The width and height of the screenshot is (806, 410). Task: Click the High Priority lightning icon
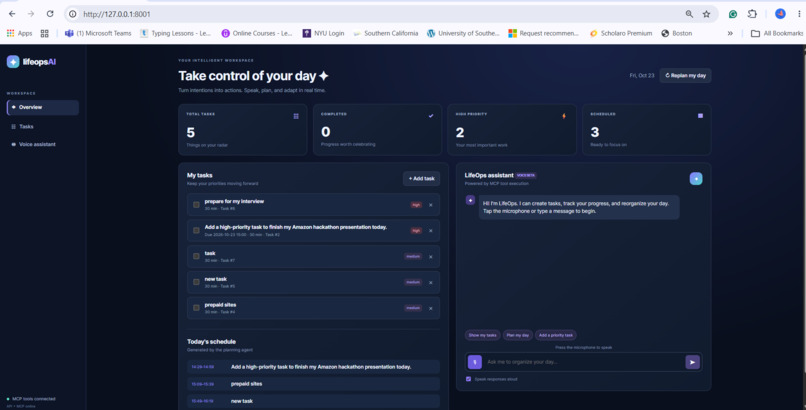[564, 116]
